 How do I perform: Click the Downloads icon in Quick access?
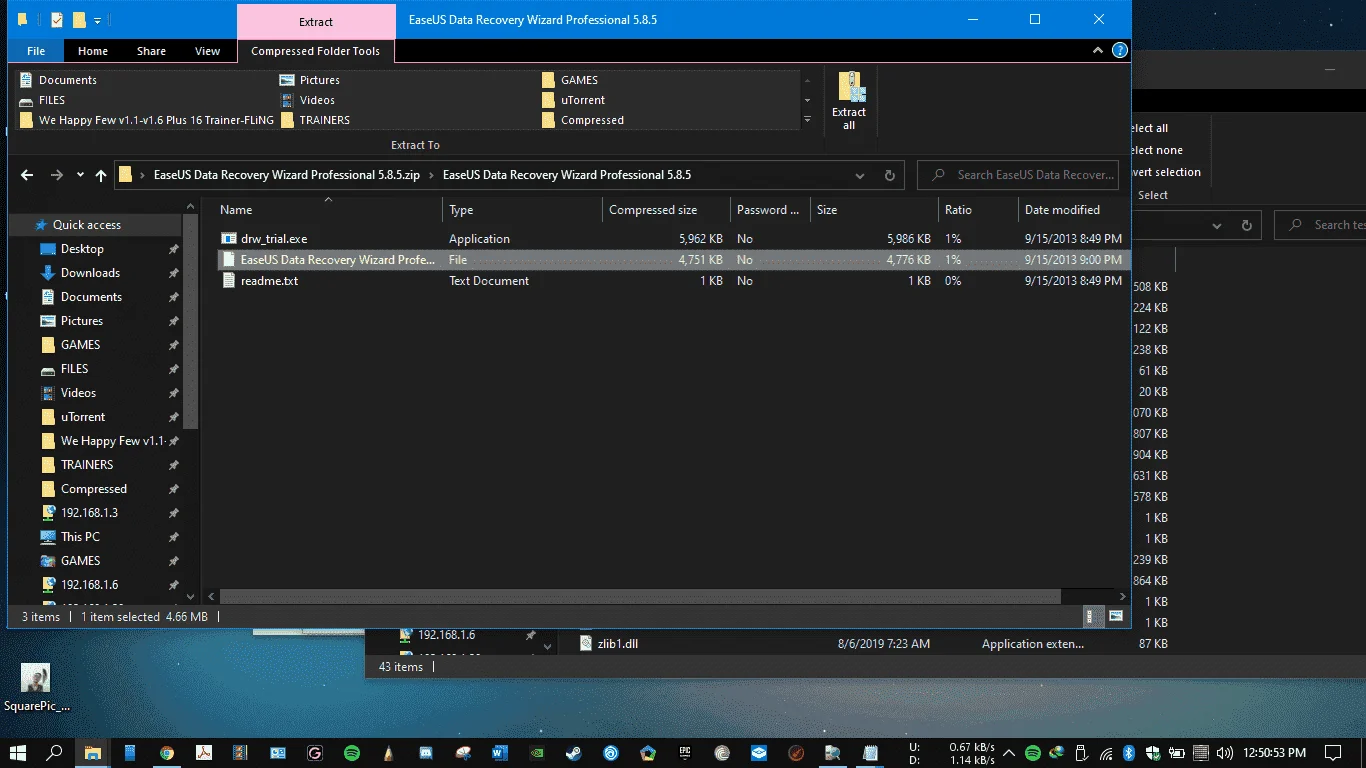(x=47, y=273)
